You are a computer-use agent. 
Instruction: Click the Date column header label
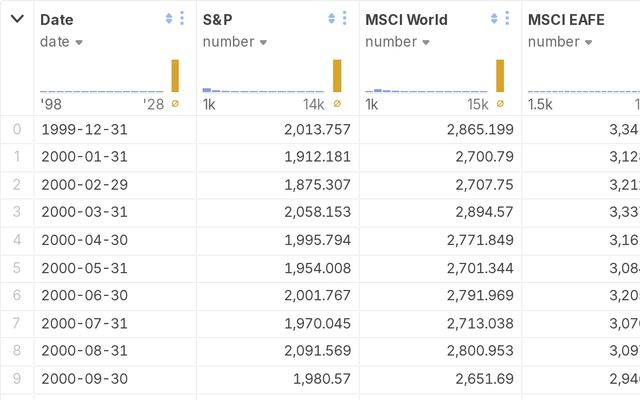click(57, 19)
